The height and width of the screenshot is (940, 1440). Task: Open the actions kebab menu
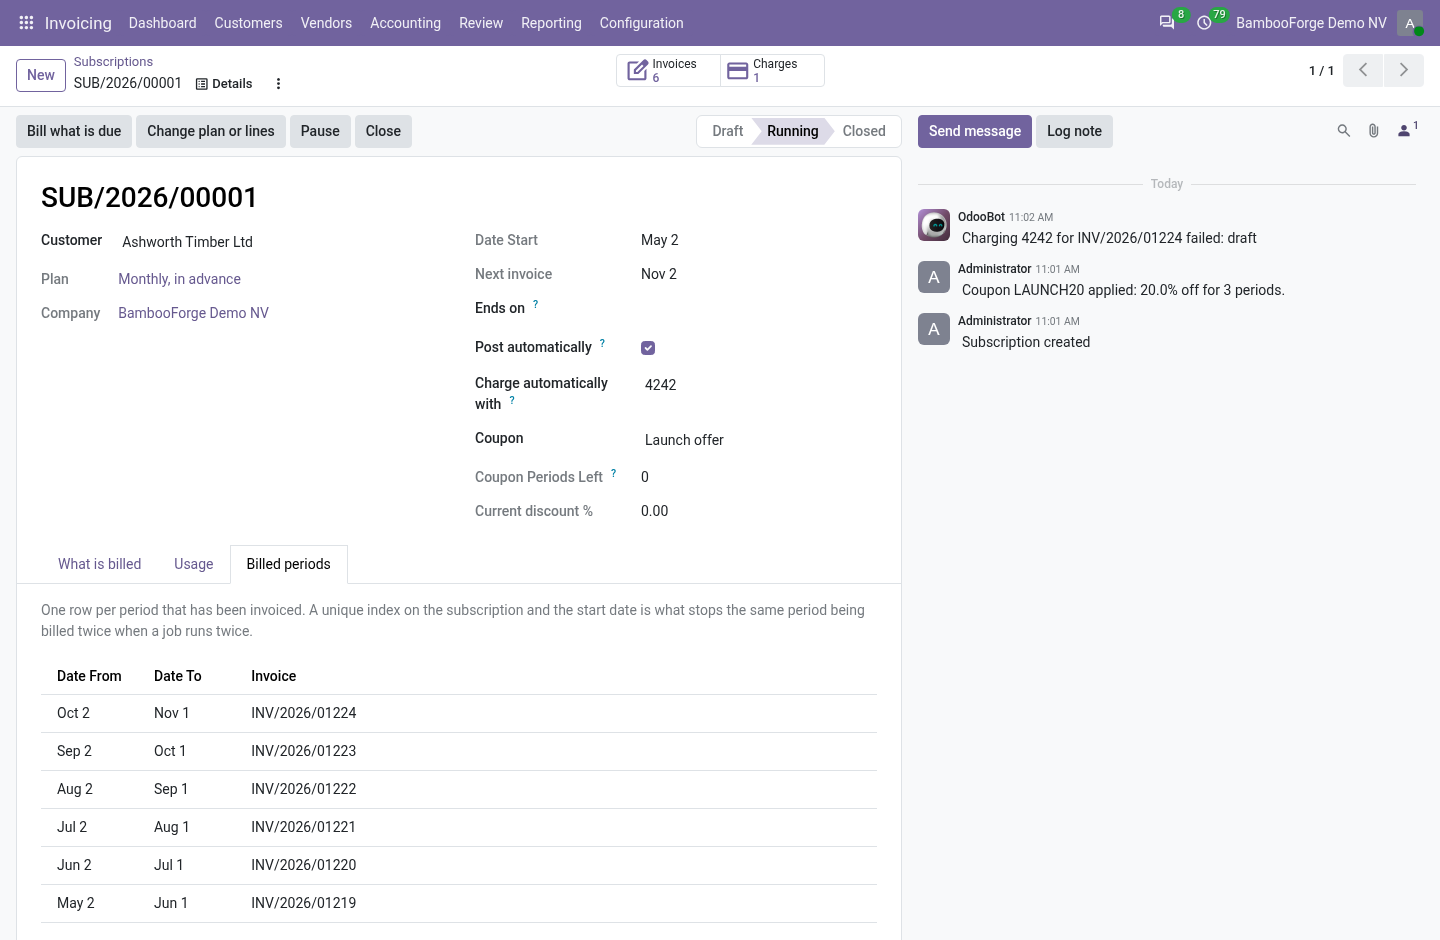pyautogui.click(x=279, y=84)
